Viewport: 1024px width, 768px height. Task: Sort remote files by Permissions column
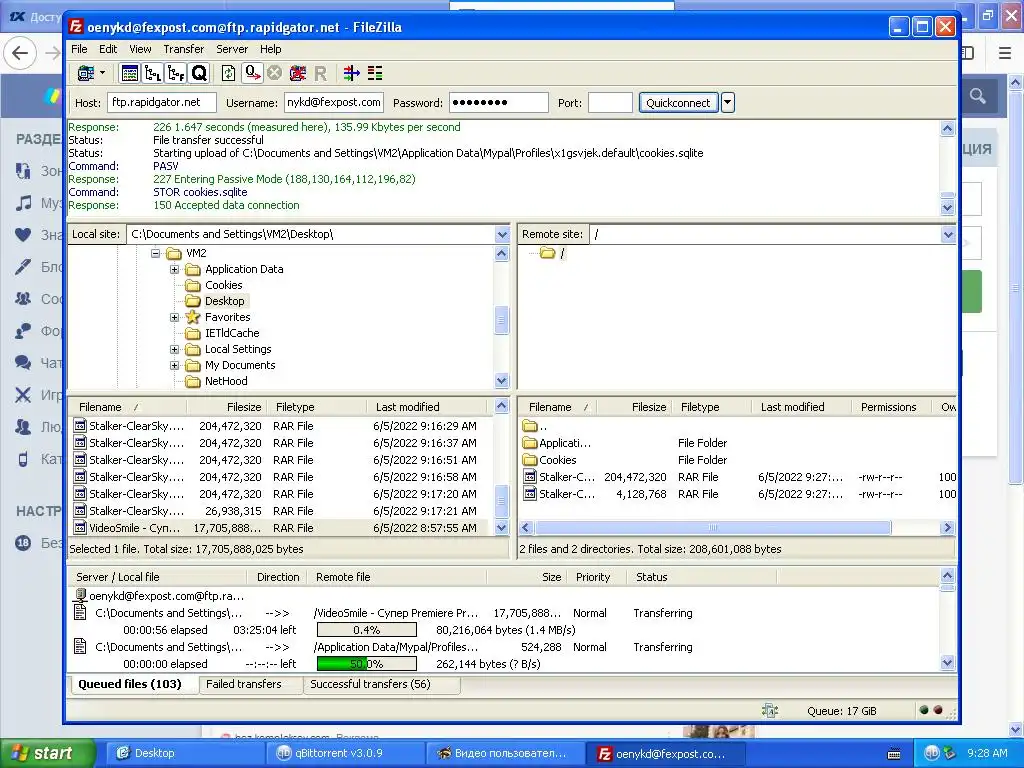pyautogui.click(x=891, y=407)
